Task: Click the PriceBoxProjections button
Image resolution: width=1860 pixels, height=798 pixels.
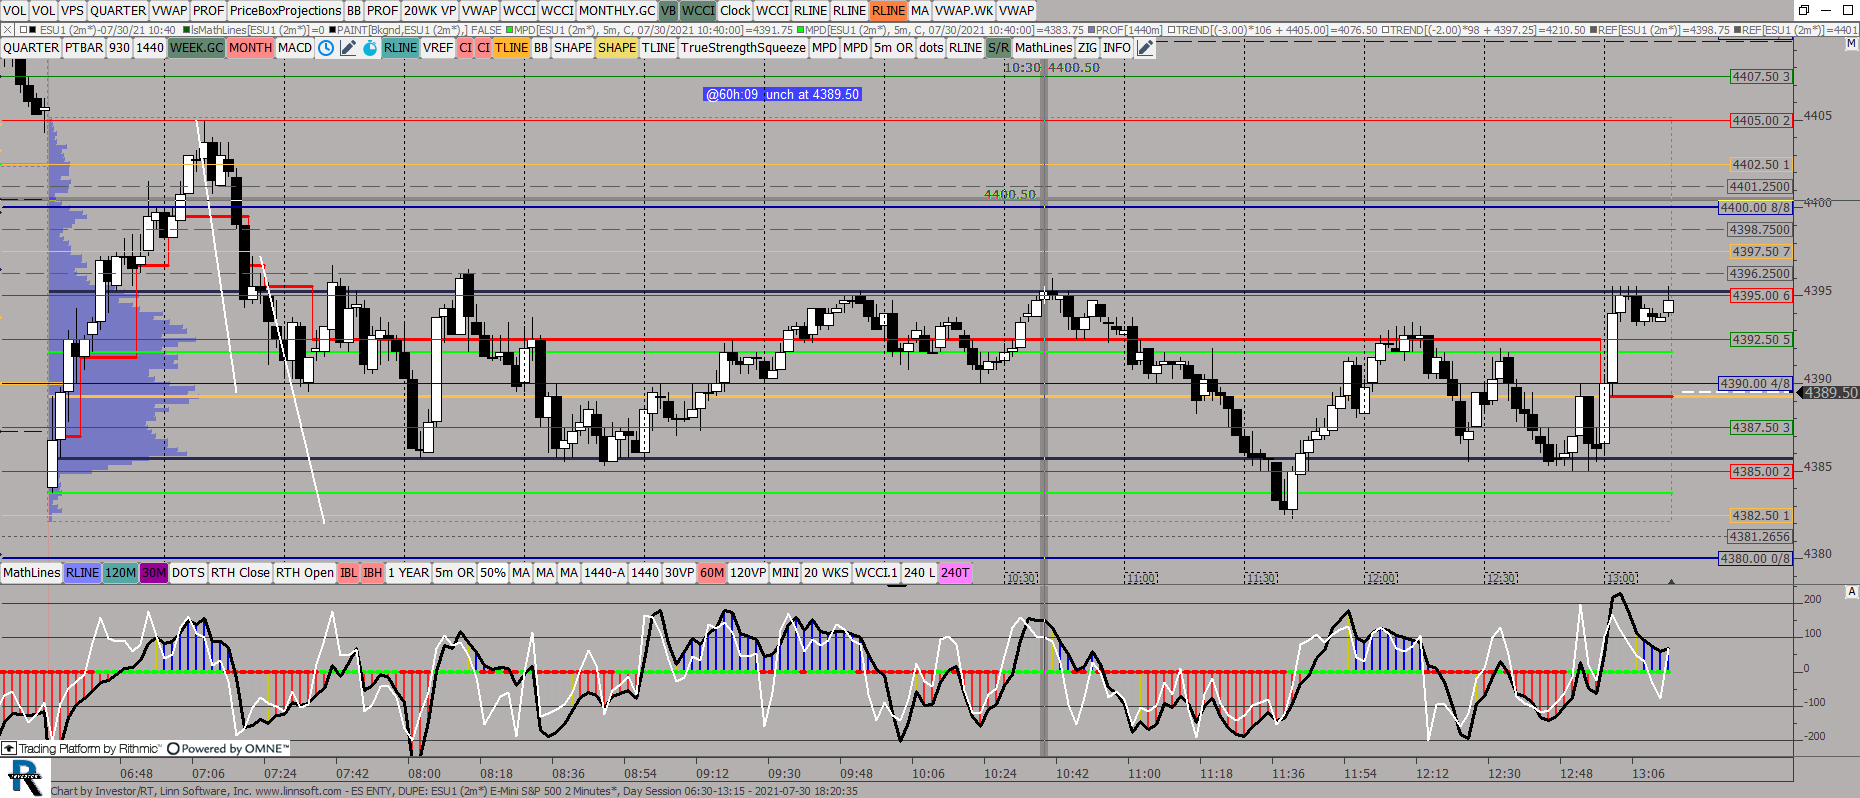Action: (x=285, y=10)
